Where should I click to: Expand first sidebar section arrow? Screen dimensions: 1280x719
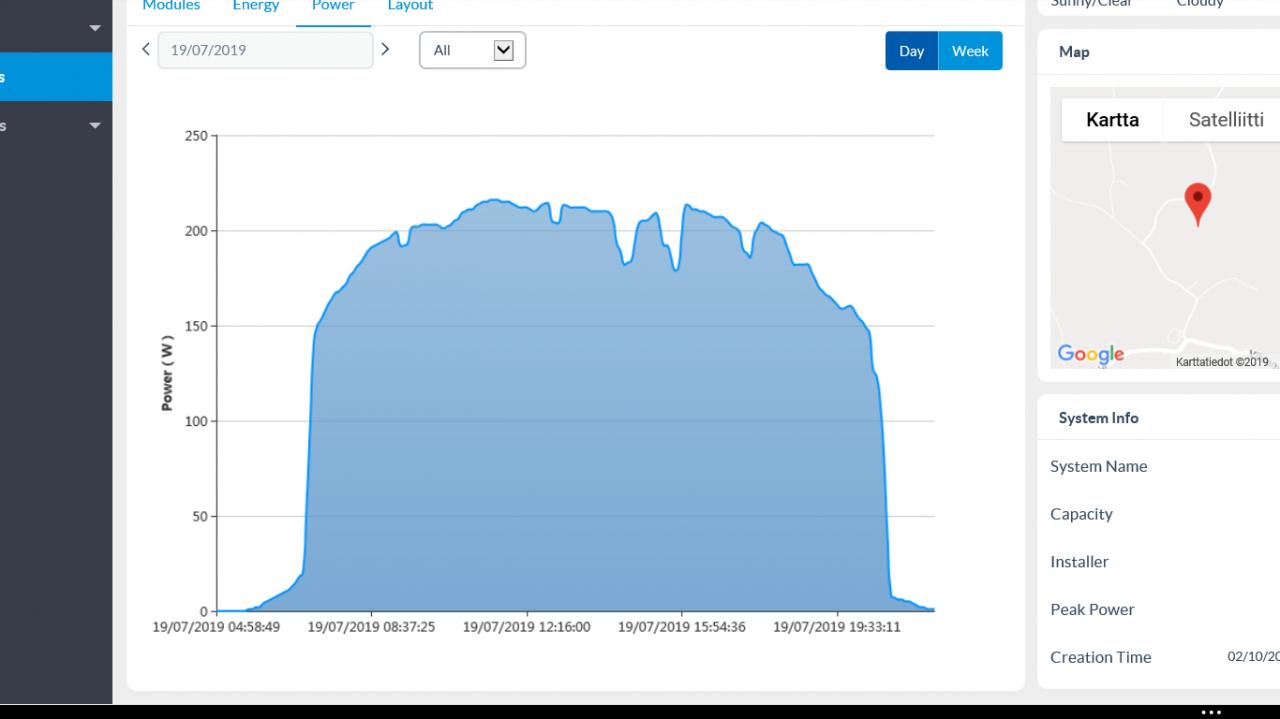click(x=95, y=28)
